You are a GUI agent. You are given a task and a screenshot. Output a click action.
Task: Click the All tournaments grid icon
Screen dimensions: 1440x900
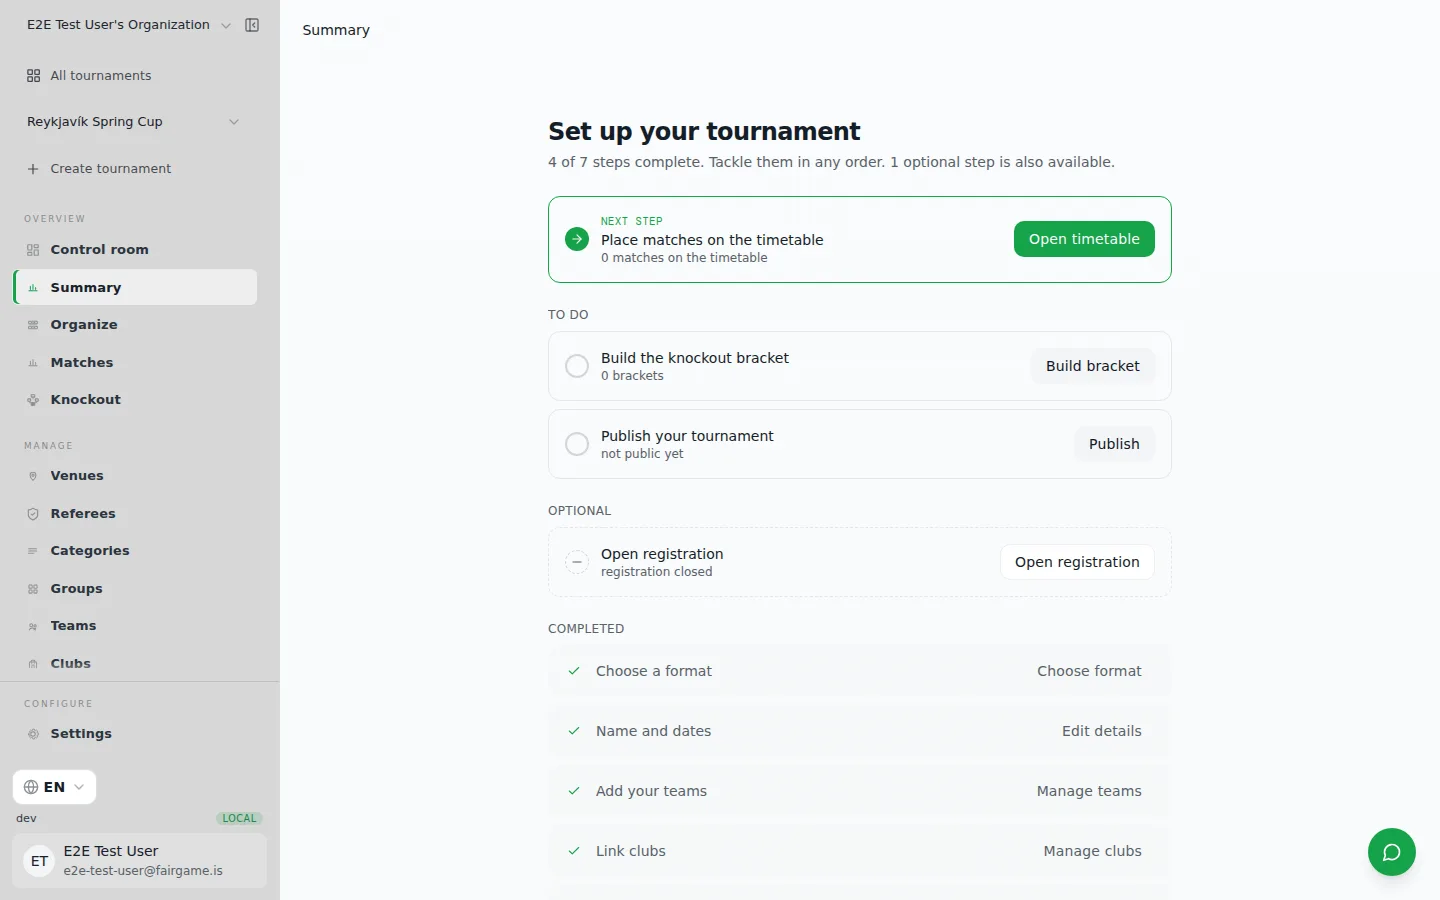[x=33, y=76]
